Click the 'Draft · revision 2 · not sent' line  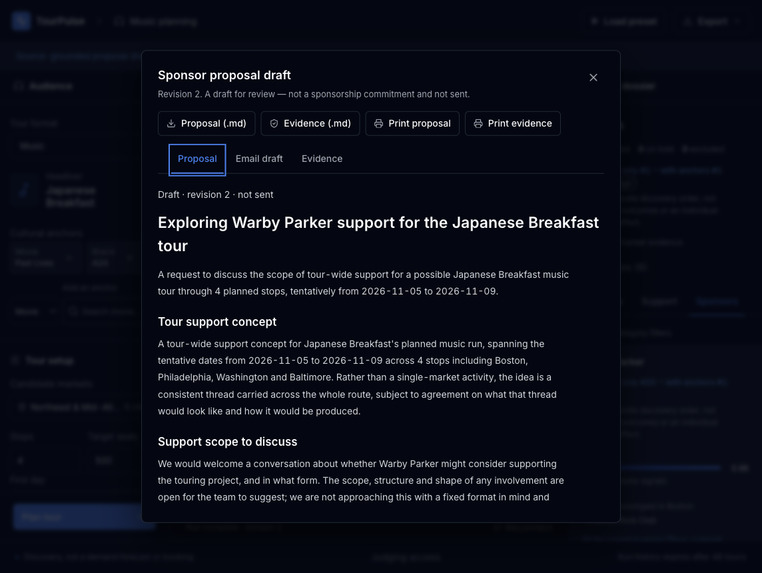pyautogui.click(x=215, y=195)
